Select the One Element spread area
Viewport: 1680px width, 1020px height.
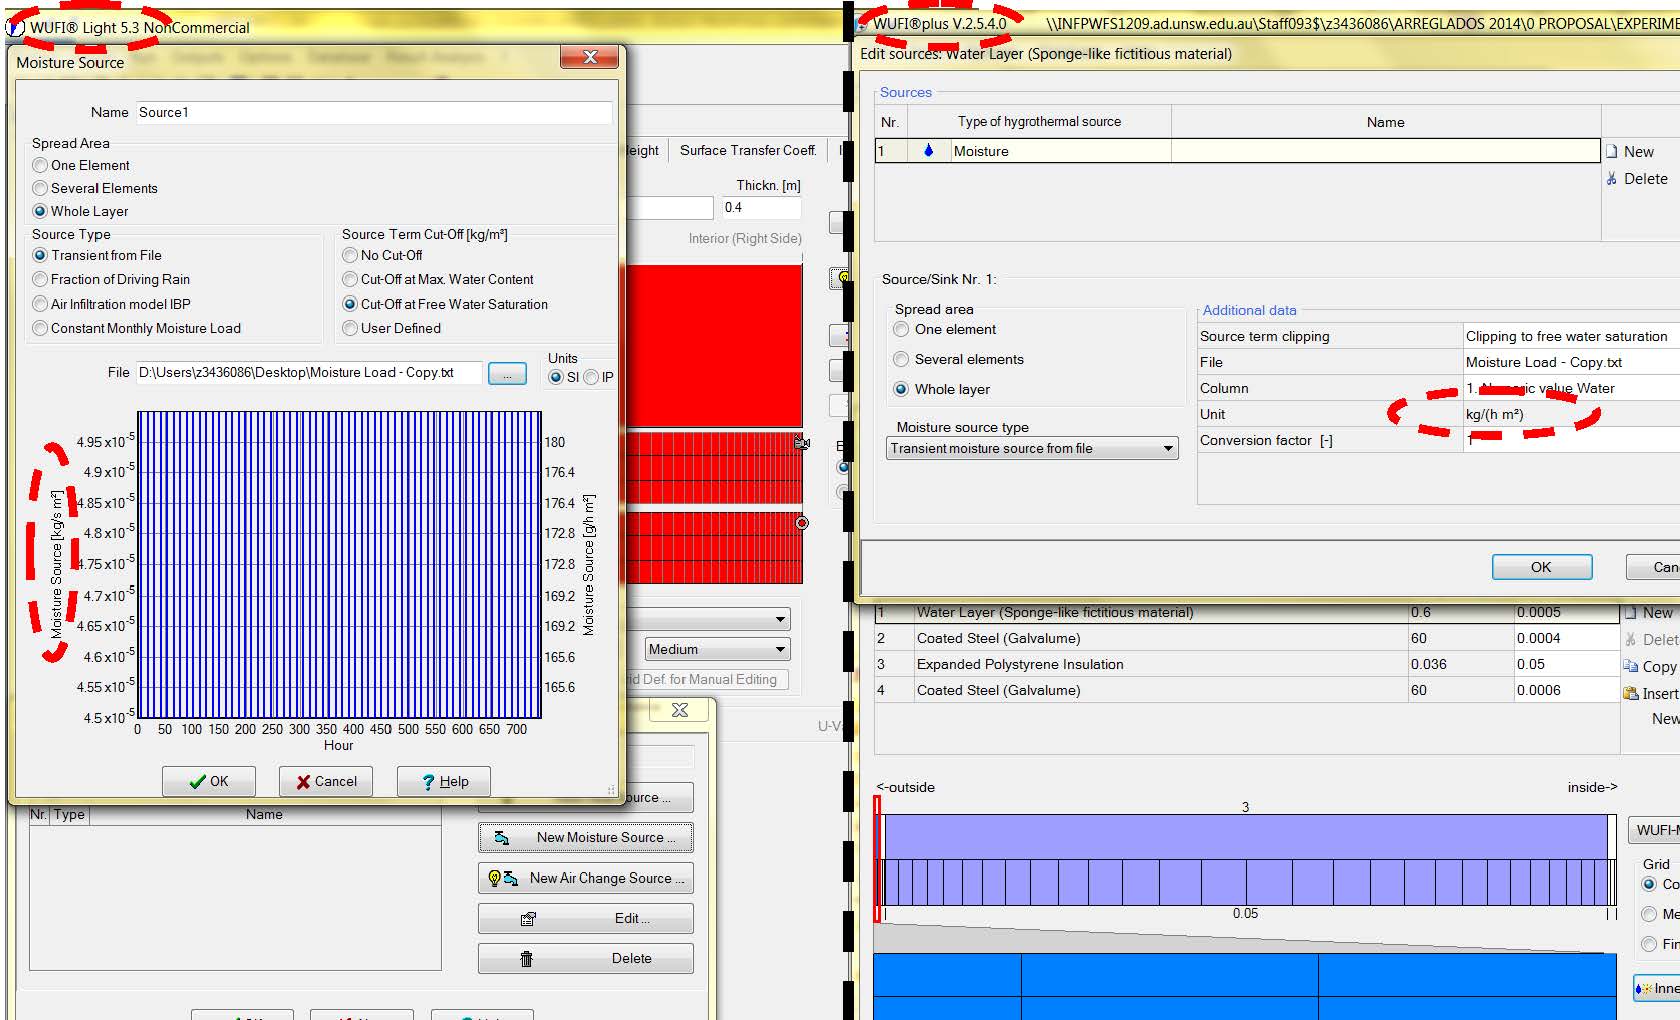pos(41,166)
